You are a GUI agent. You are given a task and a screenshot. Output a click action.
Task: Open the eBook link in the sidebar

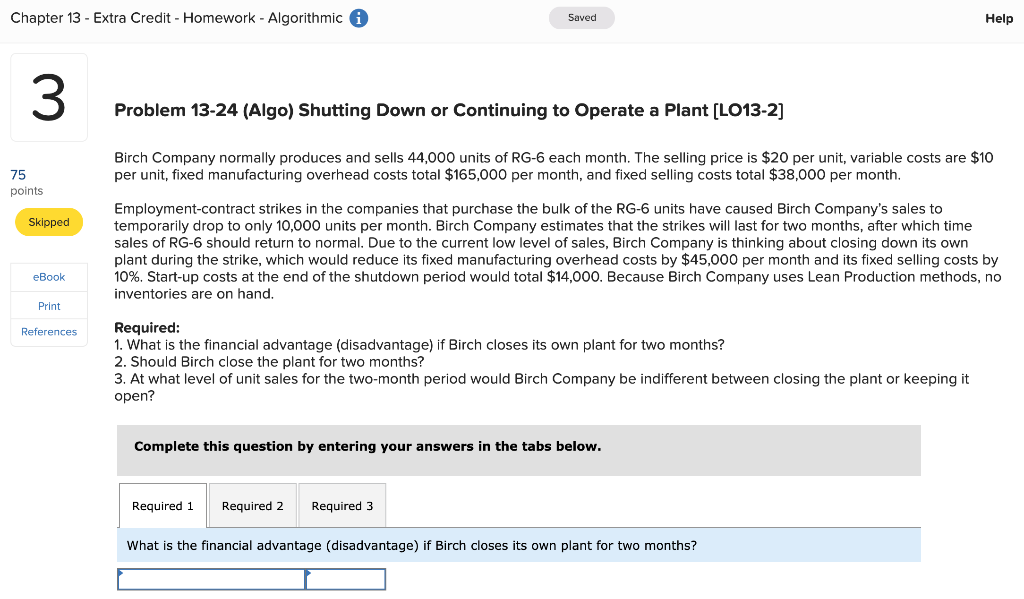[x=48, y=277]
